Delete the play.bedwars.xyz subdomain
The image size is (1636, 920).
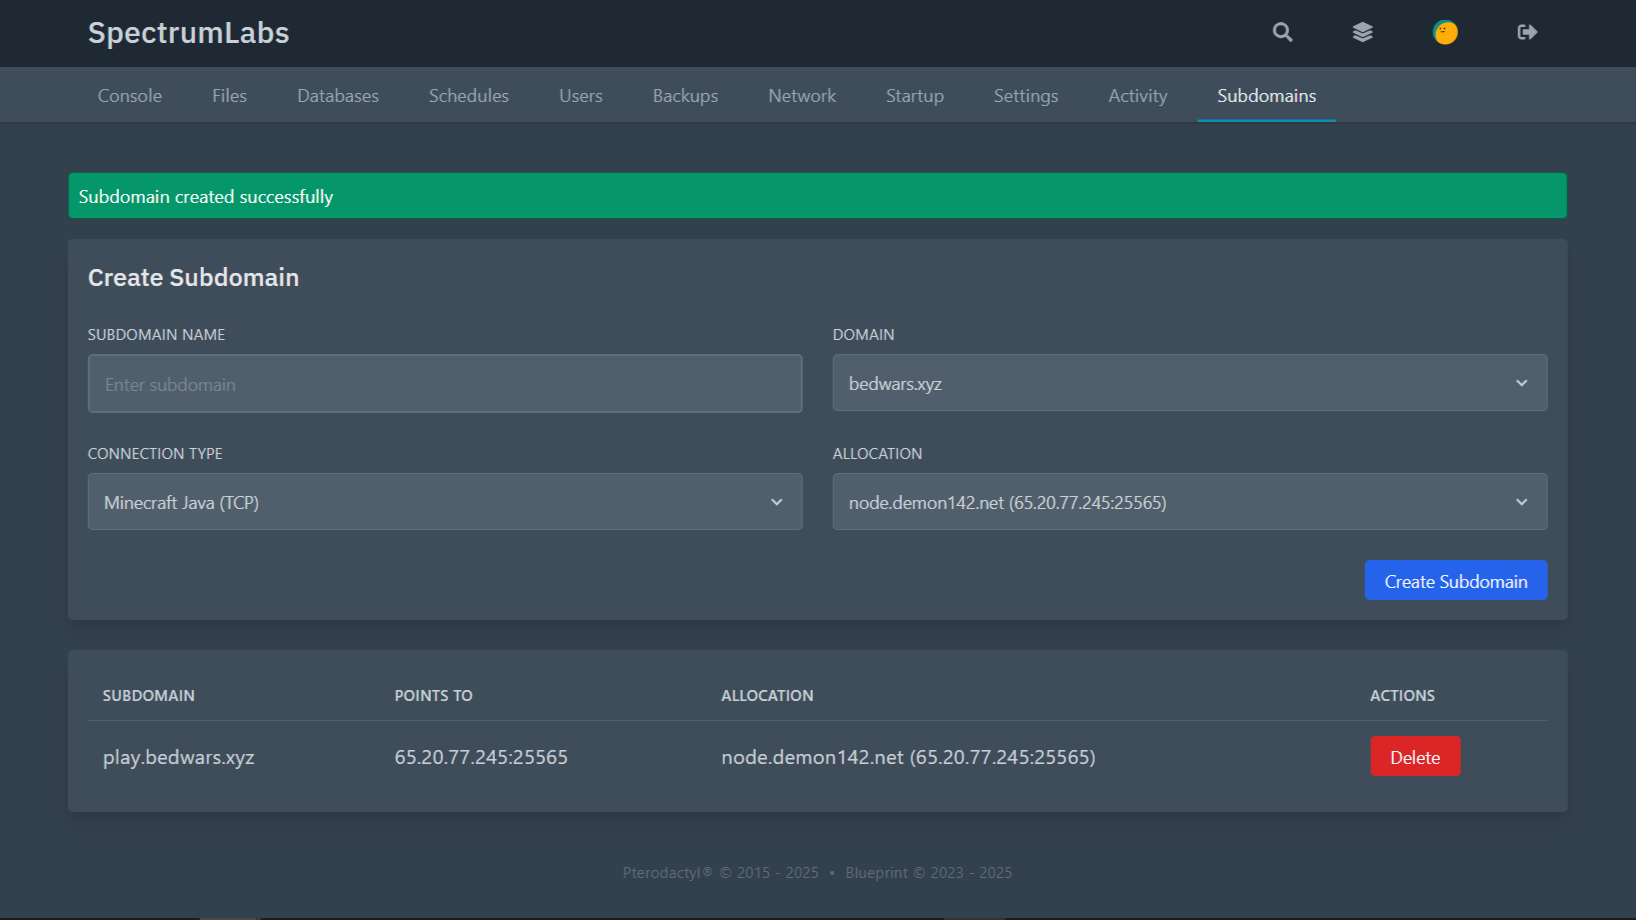(x=1415, y=757)
